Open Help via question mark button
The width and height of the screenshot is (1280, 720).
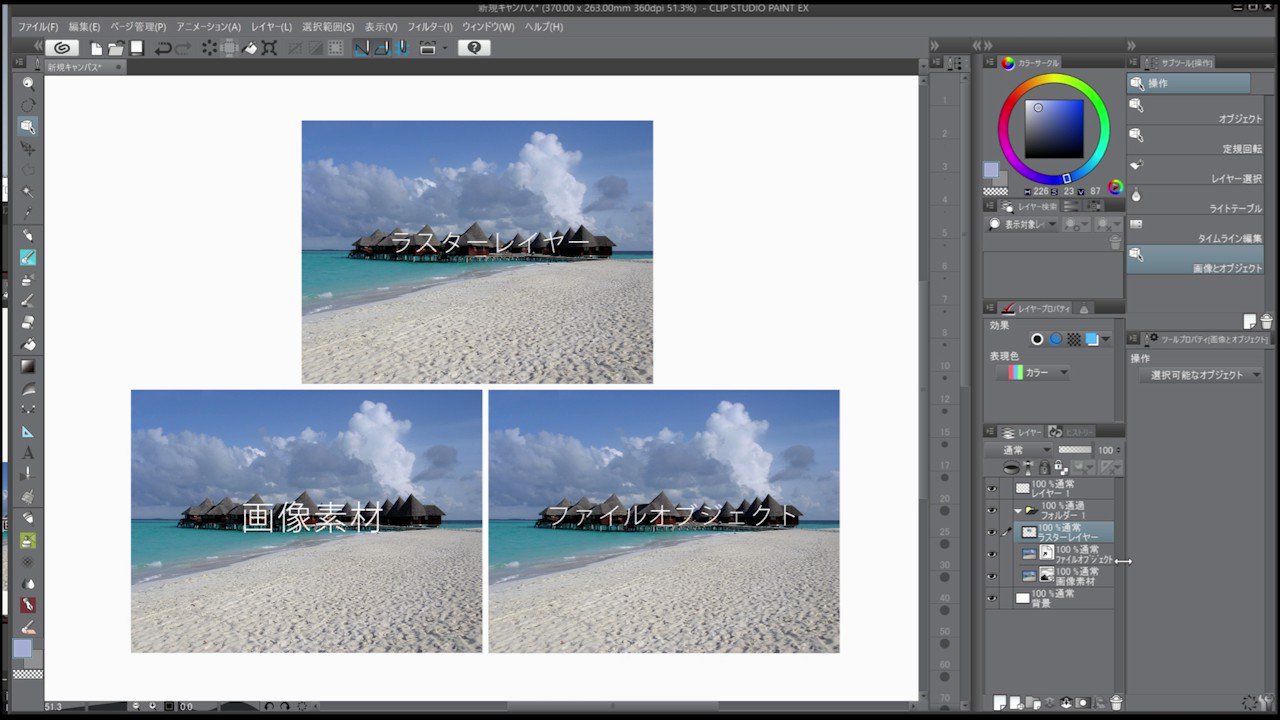474,47
